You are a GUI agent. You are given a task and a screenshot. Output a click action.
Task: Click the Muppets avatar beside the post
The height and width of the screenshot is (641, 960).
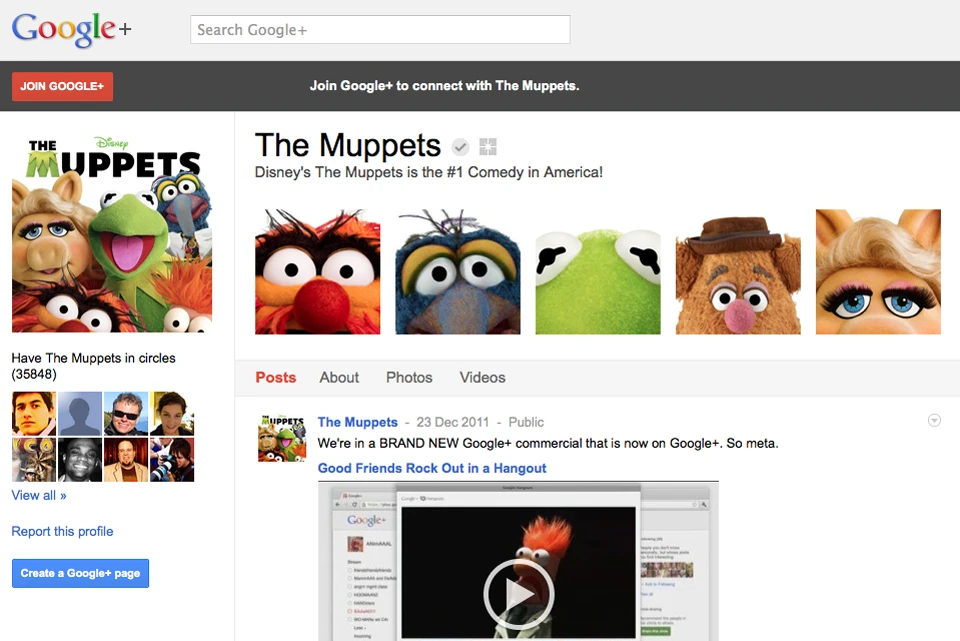coord(282,438)
